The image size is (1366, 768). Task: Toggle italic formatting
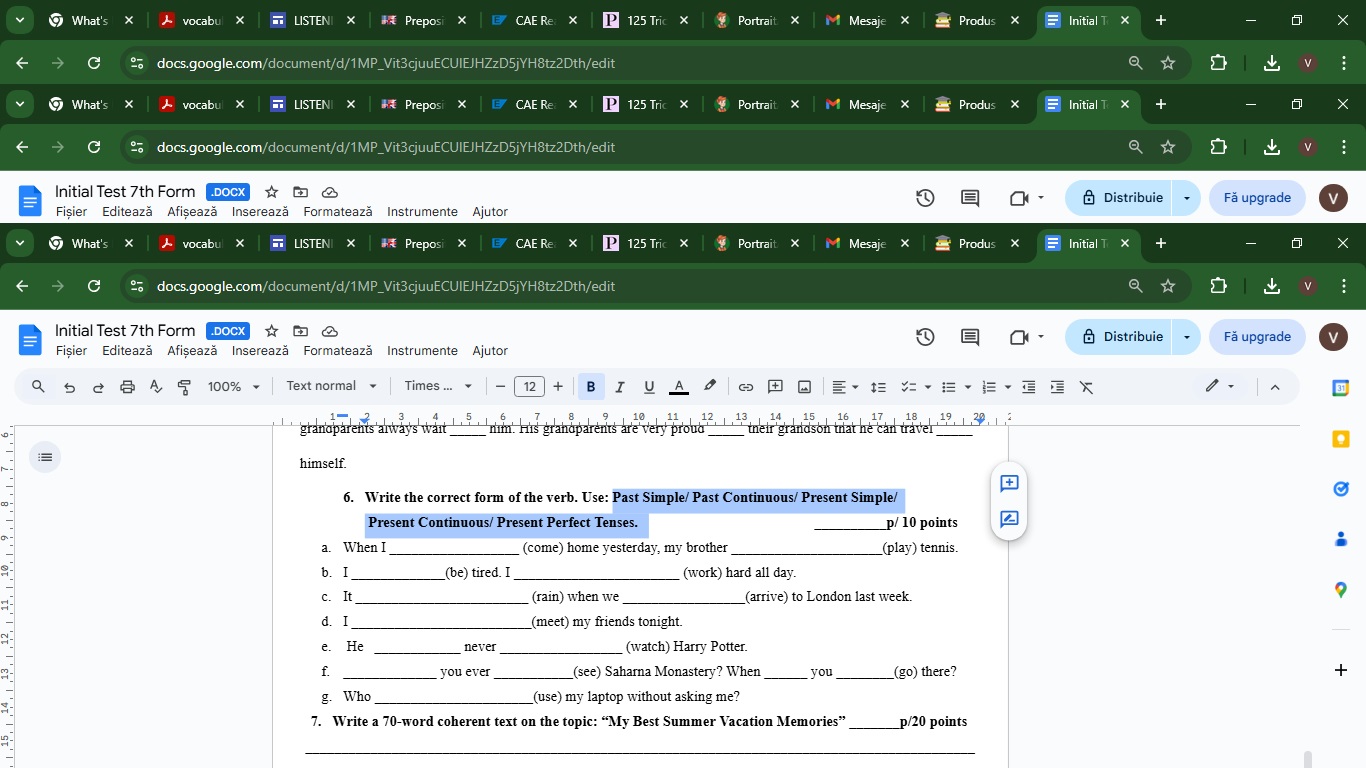620,387
